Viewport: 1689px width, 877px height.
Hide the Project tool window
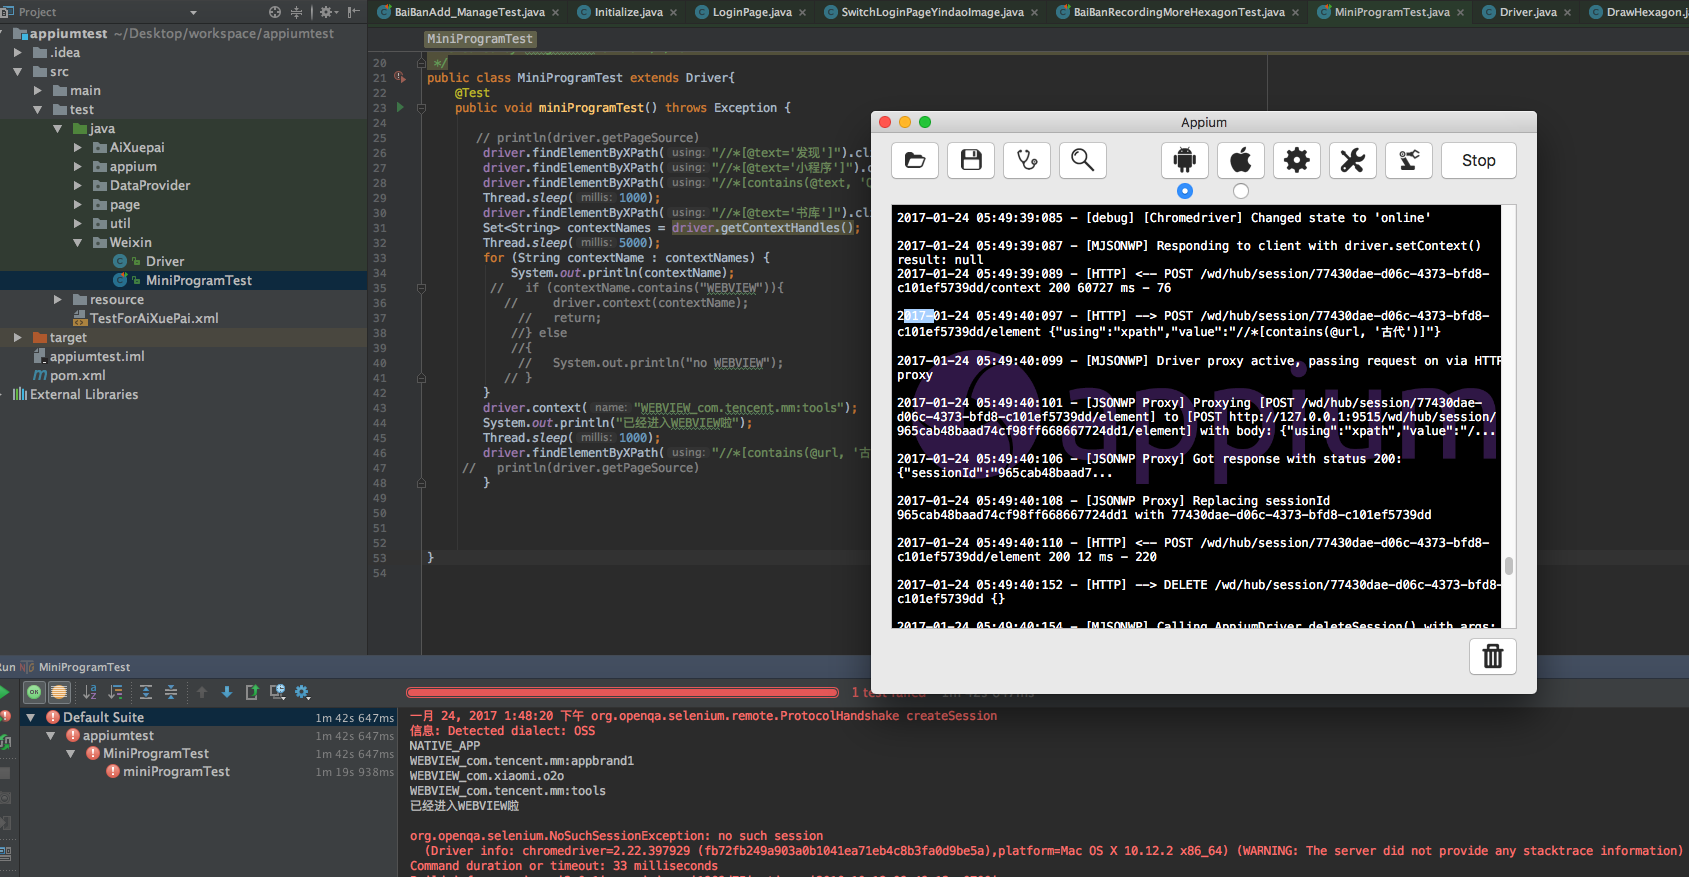353,12
